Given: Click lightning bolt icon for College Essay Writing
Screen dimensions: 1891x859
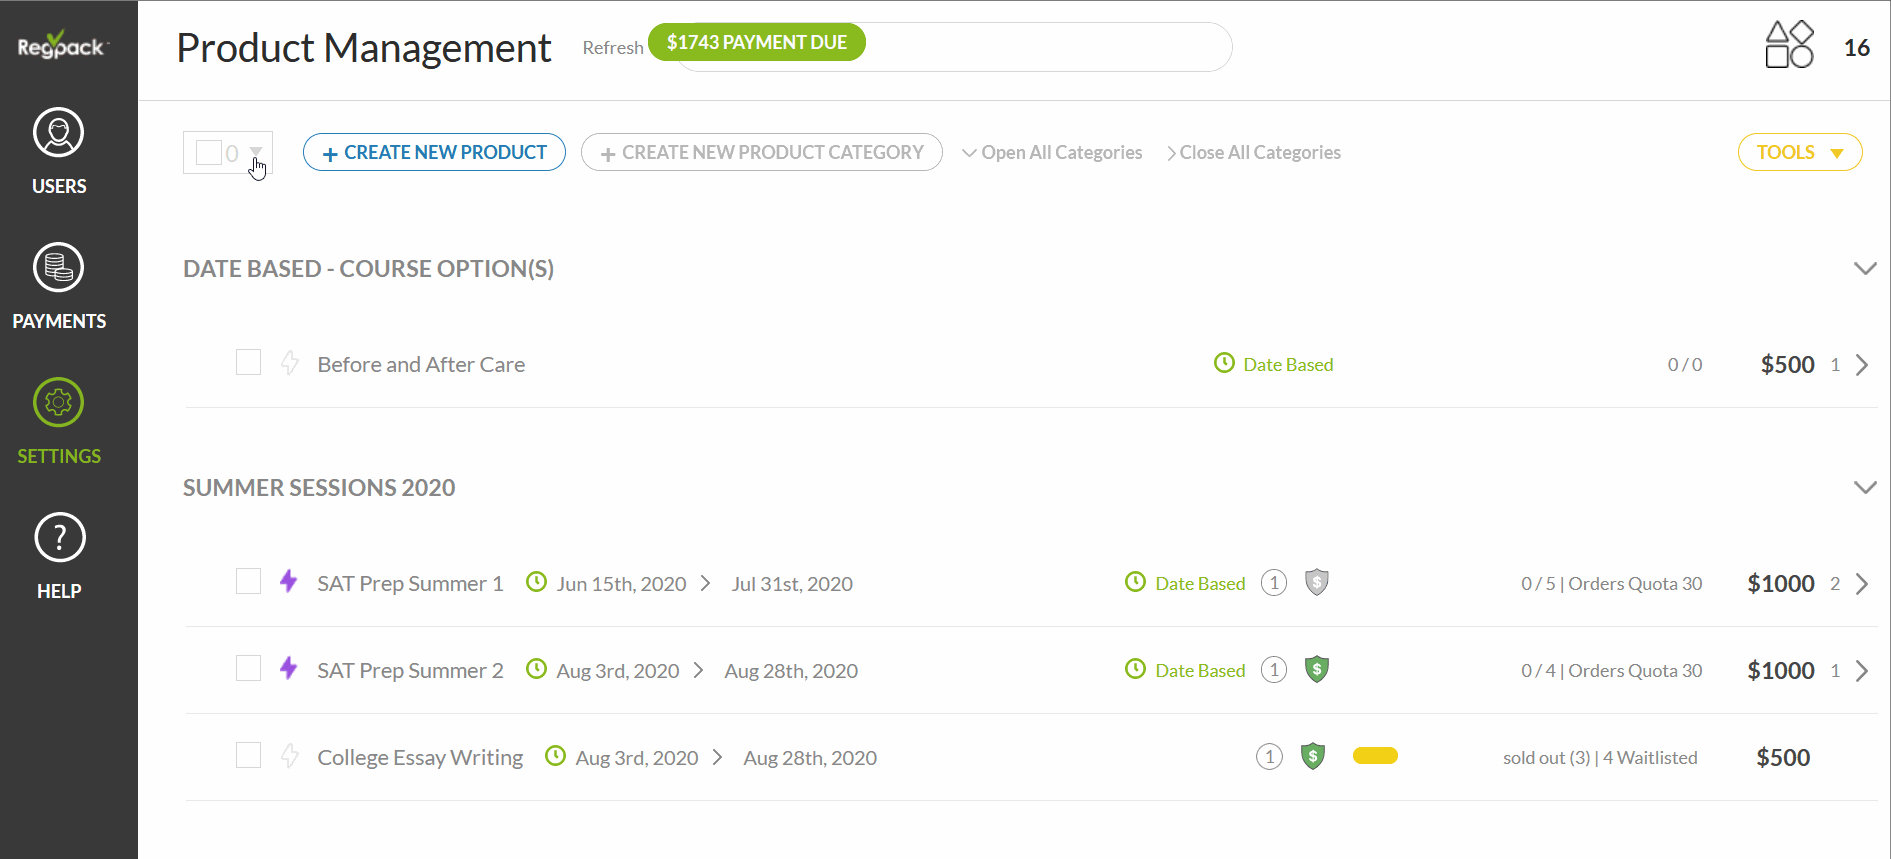Looking at the screenshot, I should [x=290, y=756].
